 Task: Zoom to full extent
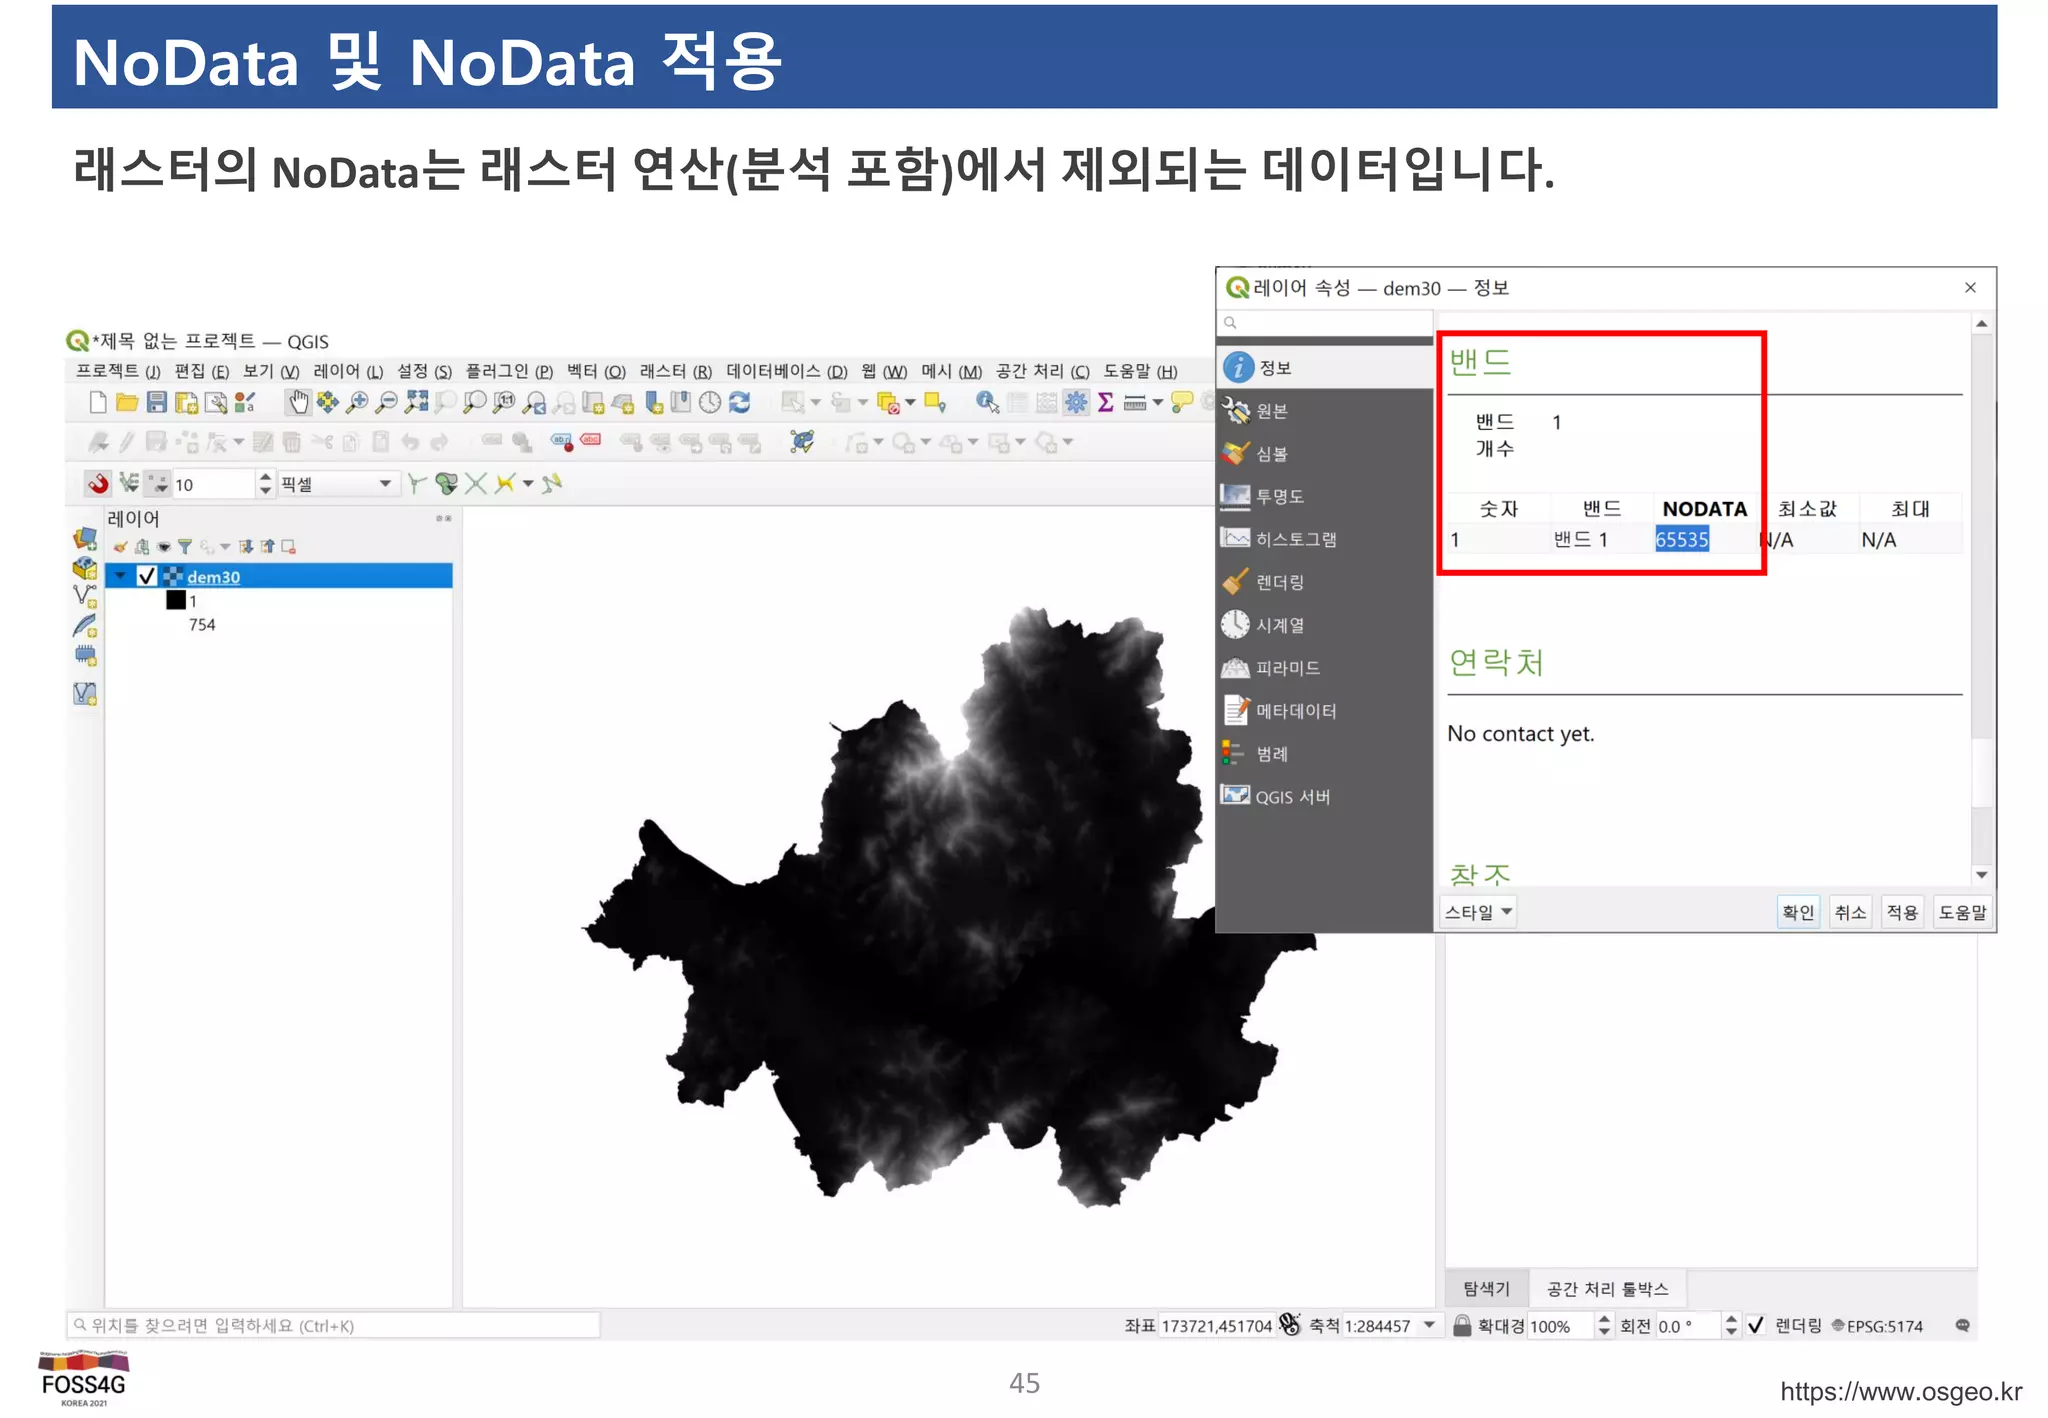[x=416, y=403]
